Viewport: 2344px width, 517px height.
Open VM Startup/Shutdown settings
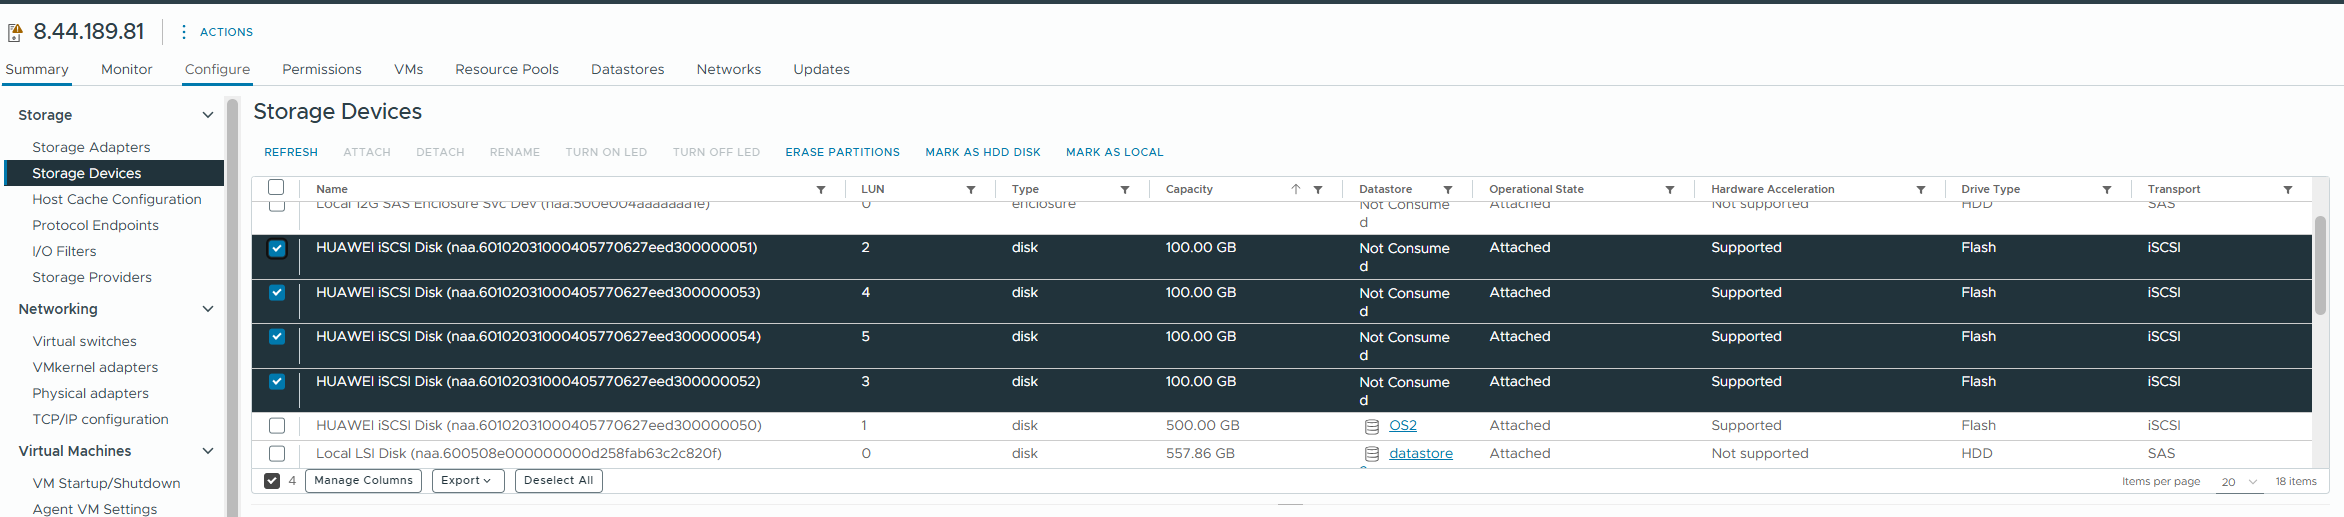(106, 483)
